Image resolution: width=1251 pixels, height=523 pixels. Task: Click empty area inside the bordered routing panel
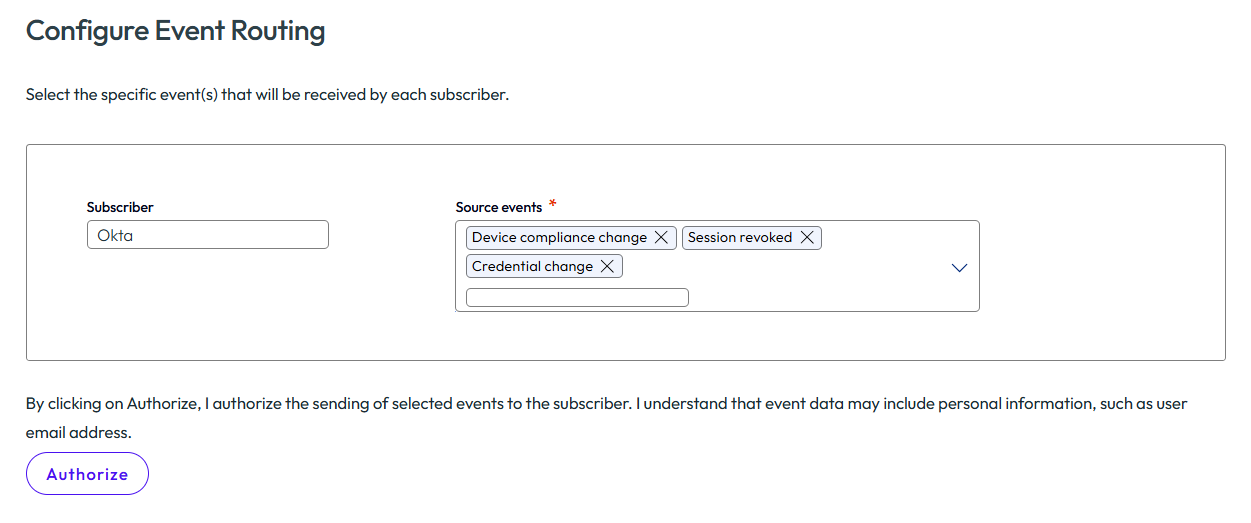pos(1100,250)
